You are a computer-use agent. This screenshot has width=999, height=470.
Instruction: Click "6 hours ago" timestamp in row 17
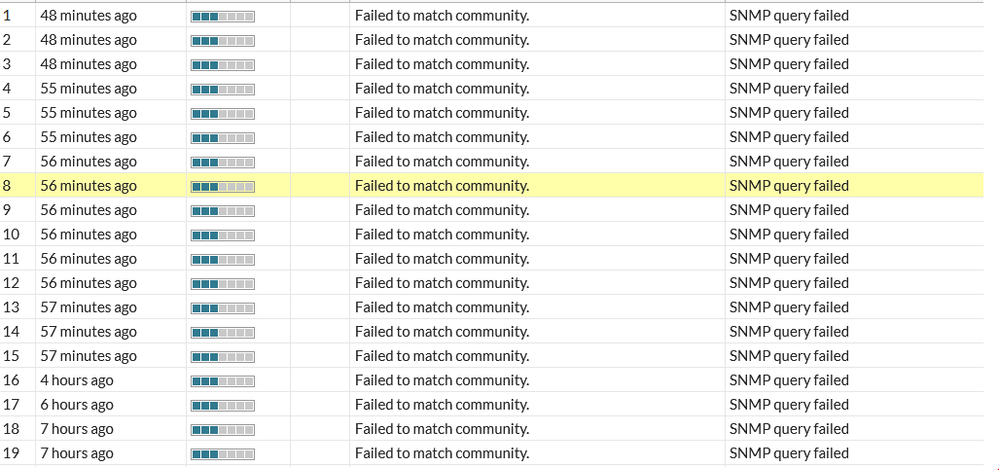point(77,404)
